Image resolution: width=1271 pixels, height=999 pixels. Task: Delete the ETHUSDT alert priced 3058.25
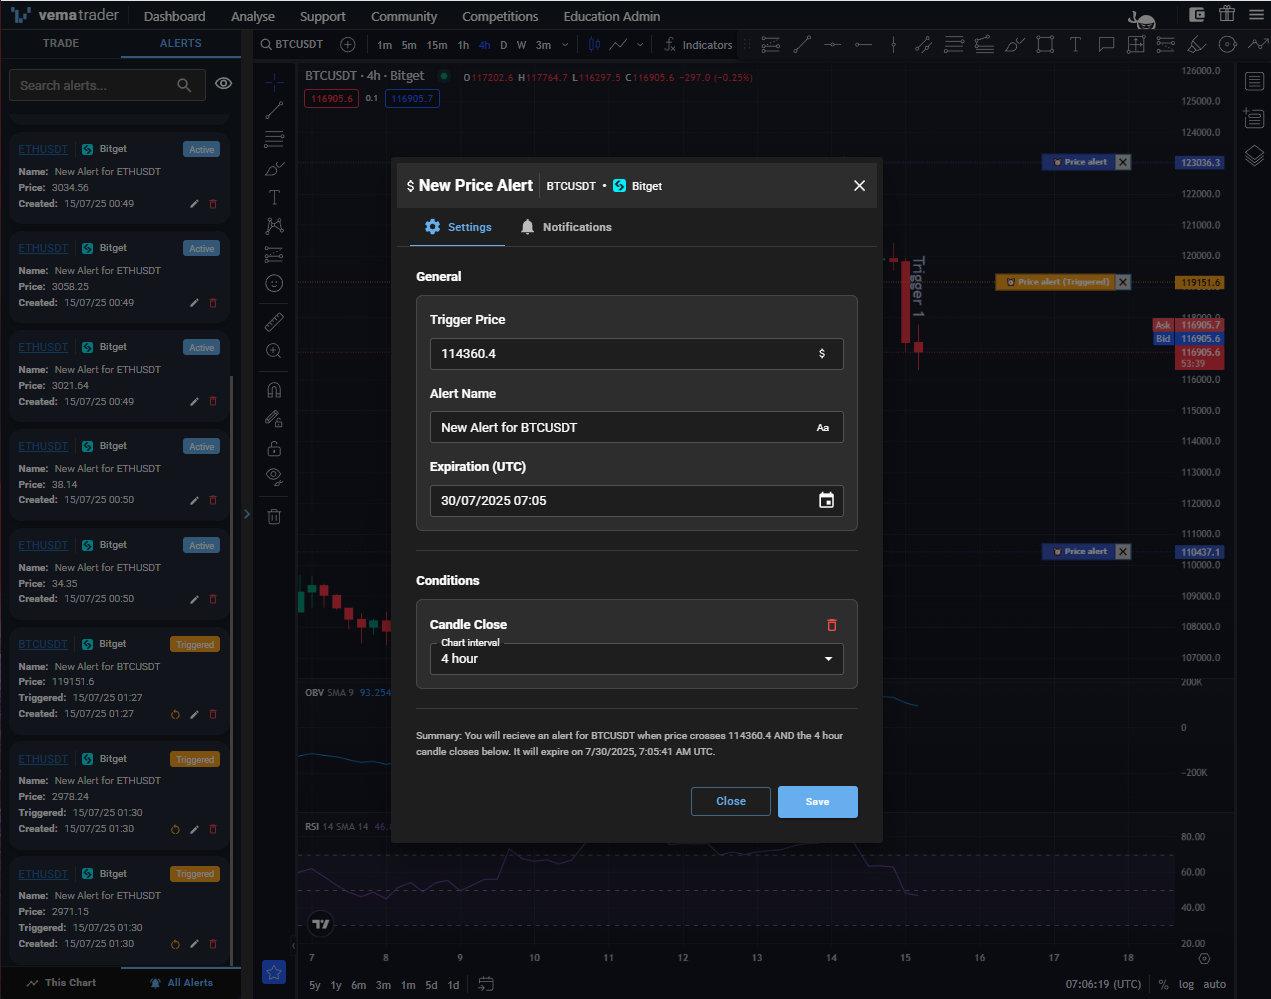point(213,303)
